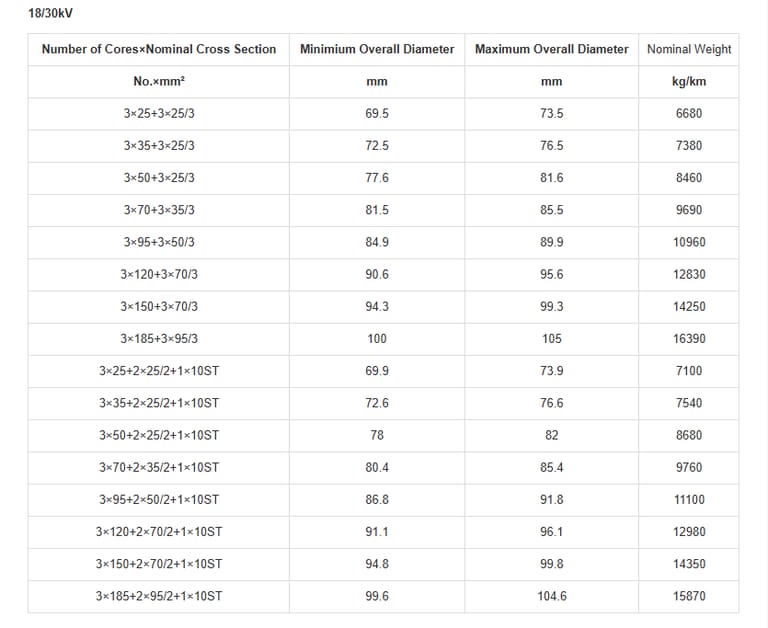Image resolution: width=768 pixels, height=628 pixels.
Task: Select the nominal weight value 11100
Action: 689,499
